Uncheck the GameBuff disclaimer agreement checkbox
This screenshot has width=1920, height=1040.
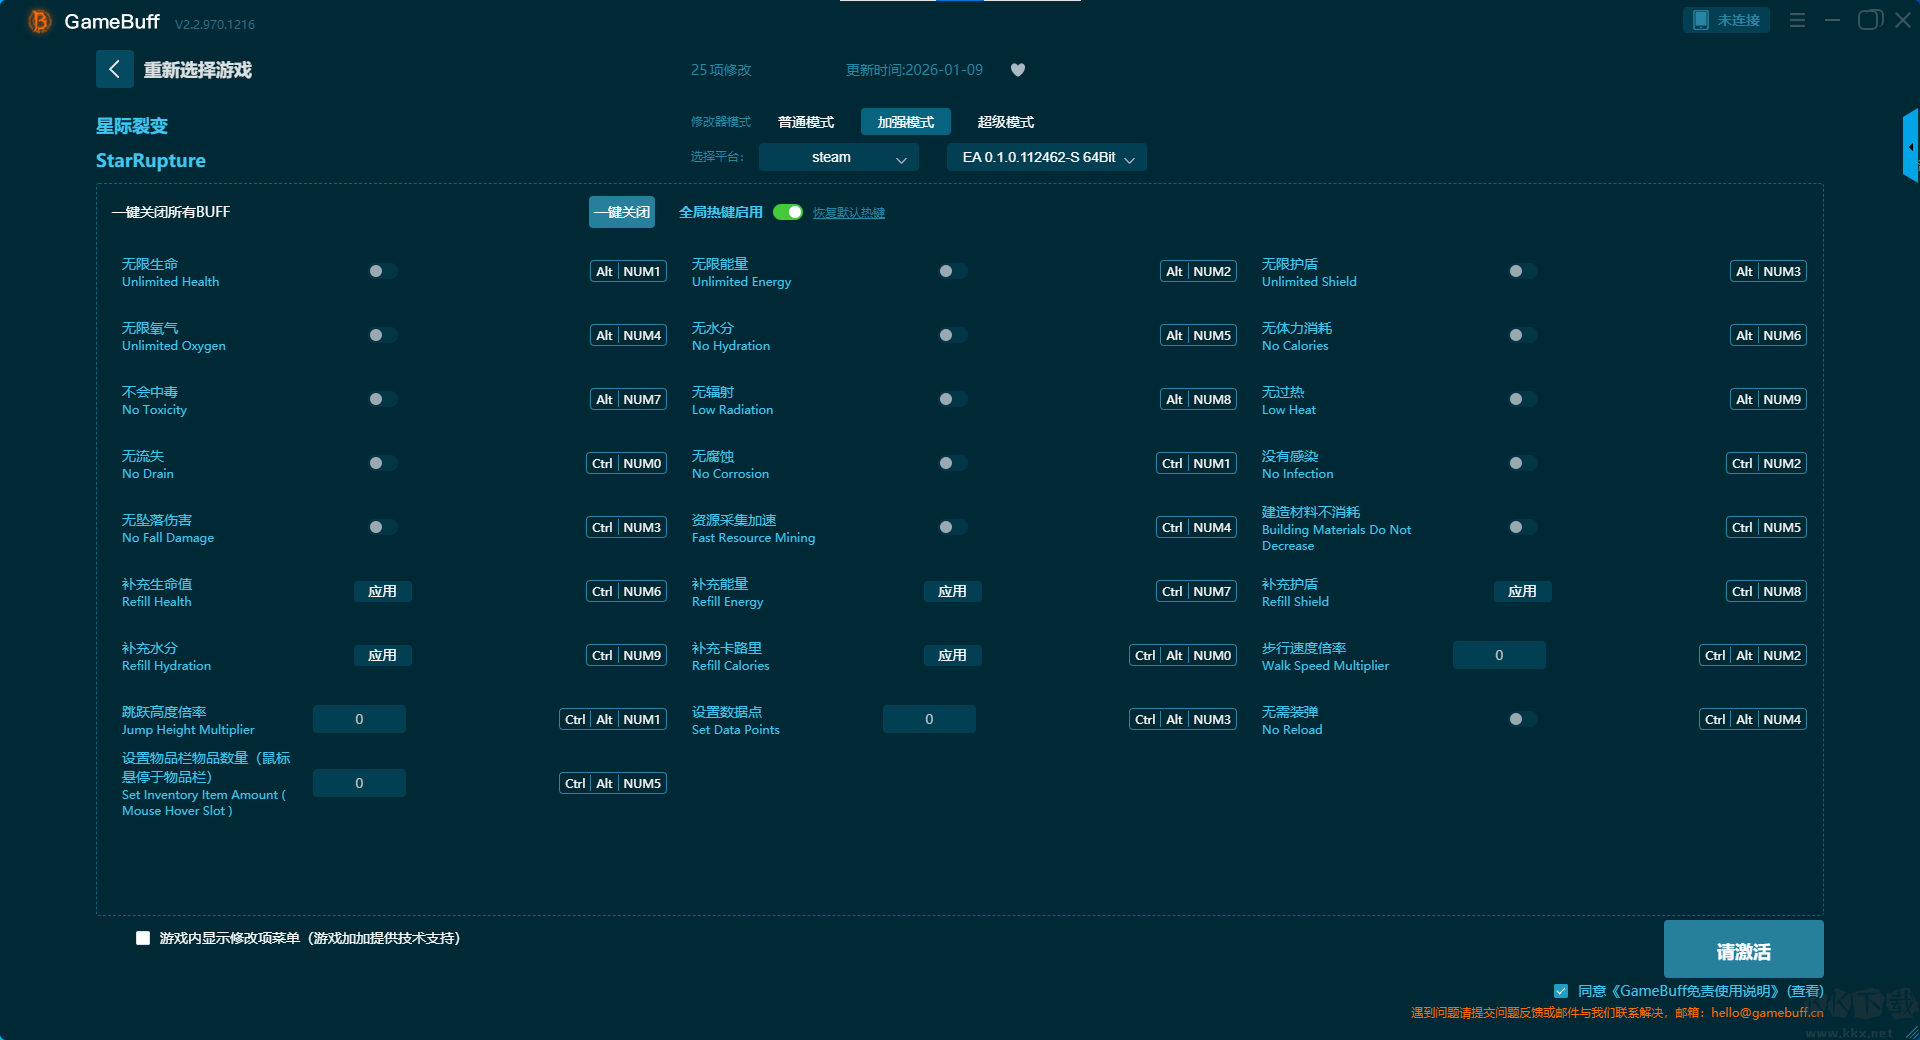click(x=1561, y=991)
